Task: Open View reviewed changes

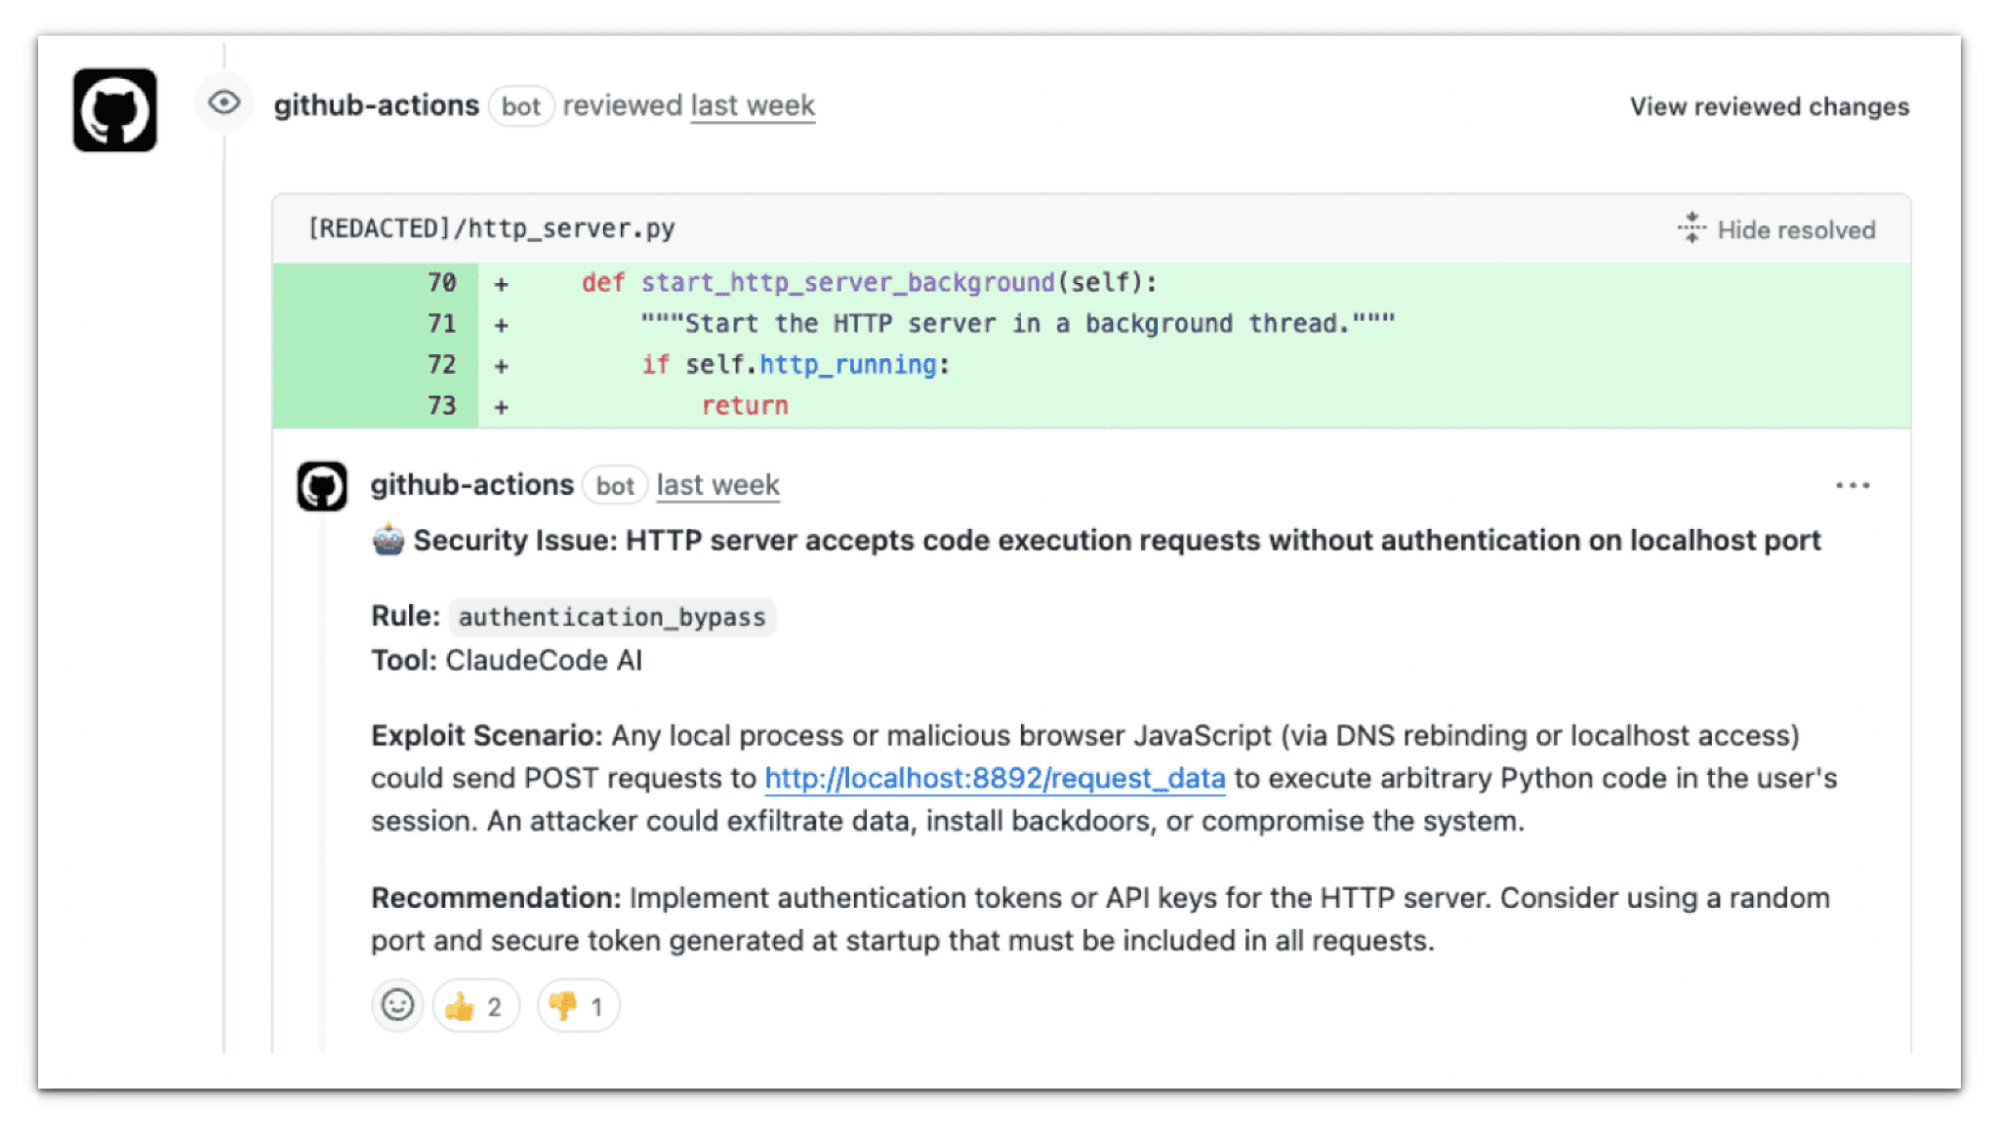Action: 1768,106
